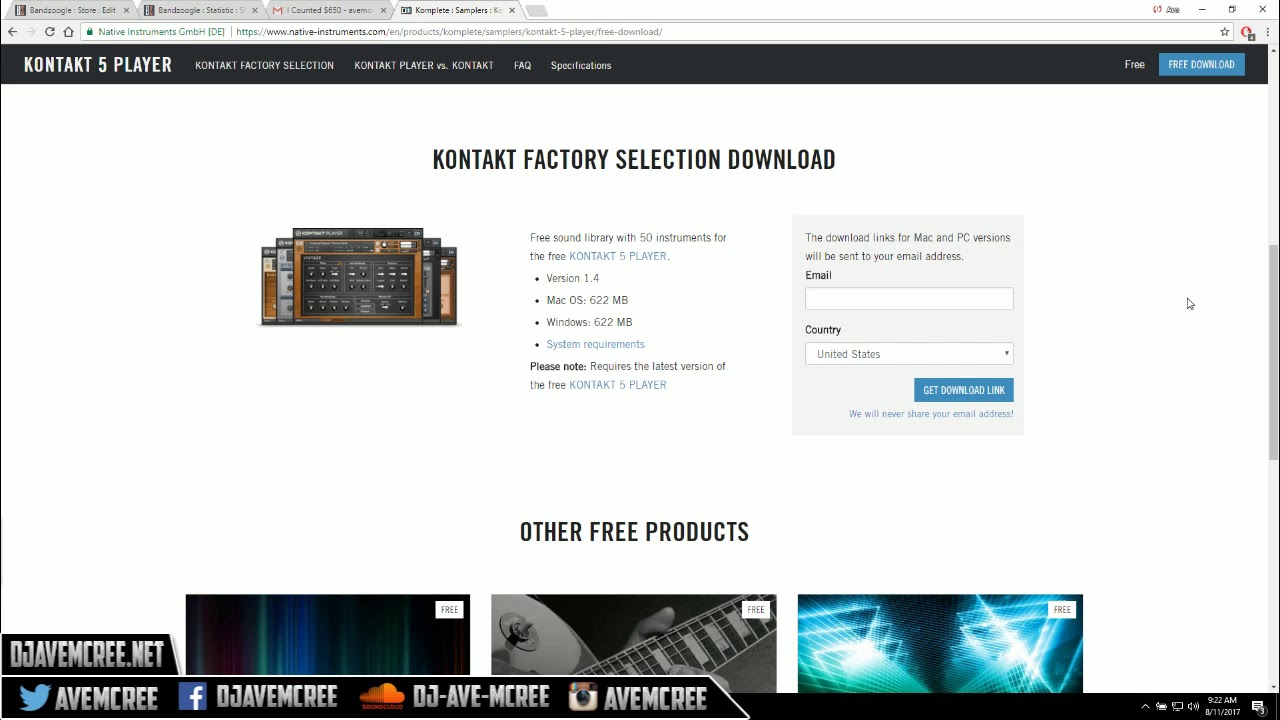Switch to the Gmail I Counted $650 tab
The image size is (1280, 720).
327,10
